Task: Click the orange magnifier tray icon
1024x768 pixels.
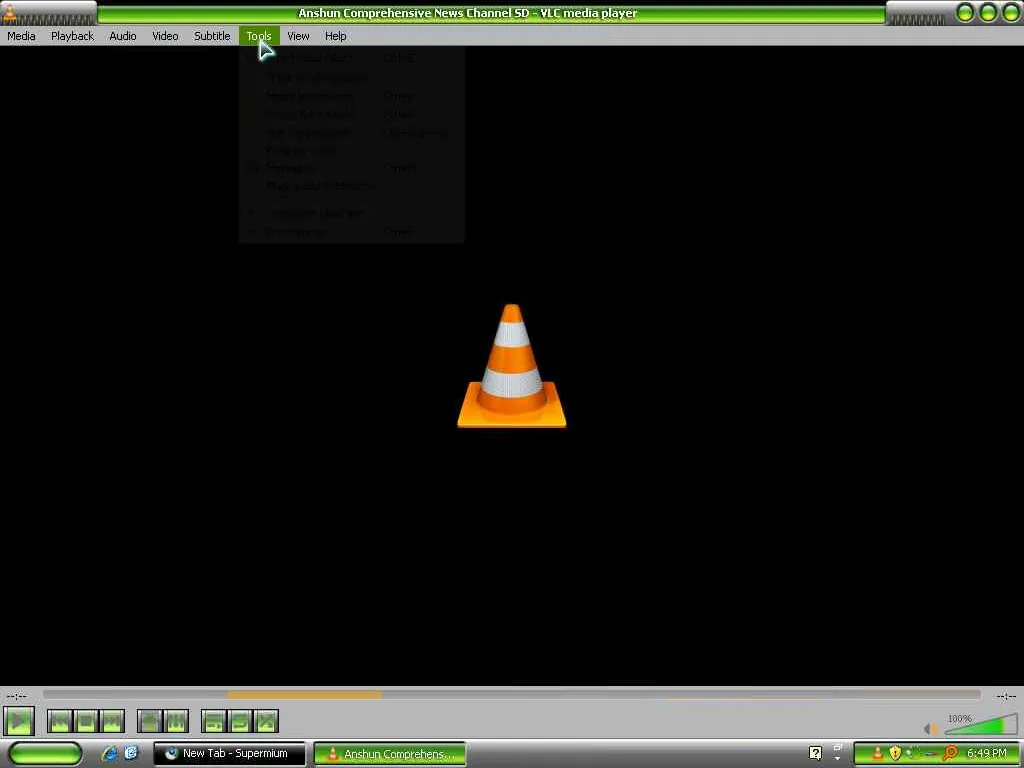Action: point(950,753)
